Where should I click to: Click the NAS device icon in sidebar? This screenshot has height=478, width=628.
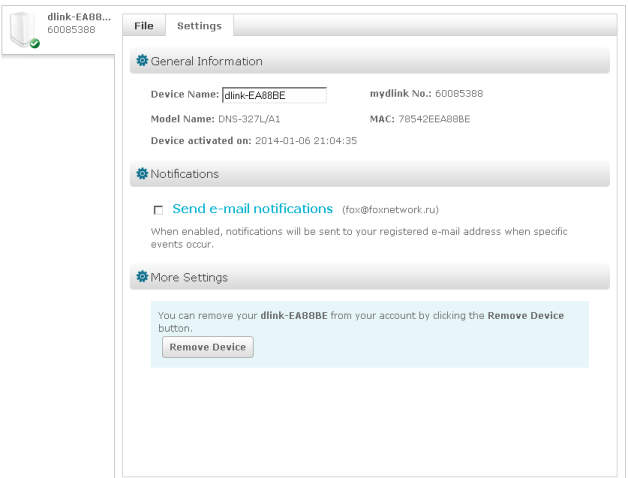pyautogui.click(x=23, y=30)
